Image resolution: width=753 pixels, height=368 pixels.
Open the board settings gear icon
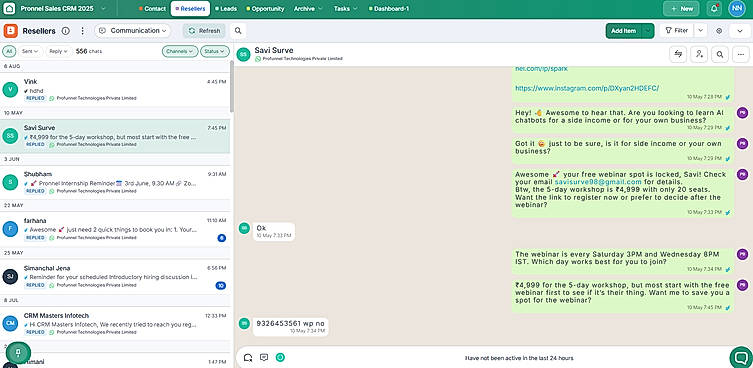pos(719,31)
